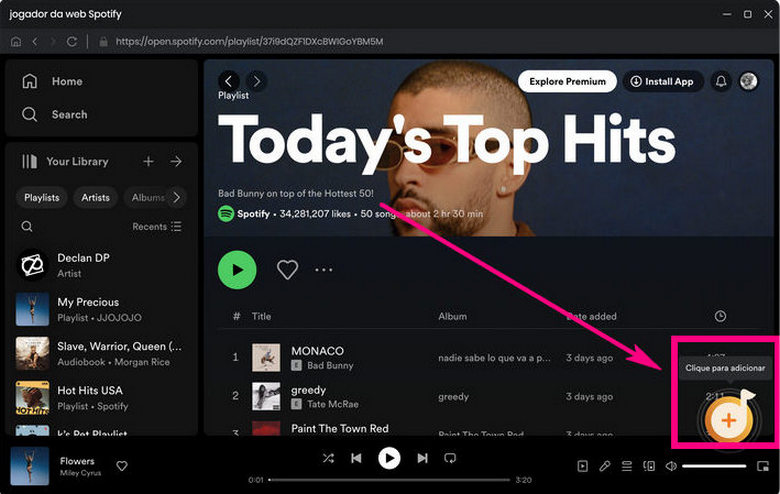Click the Explore Premium button

click(567, 81)
